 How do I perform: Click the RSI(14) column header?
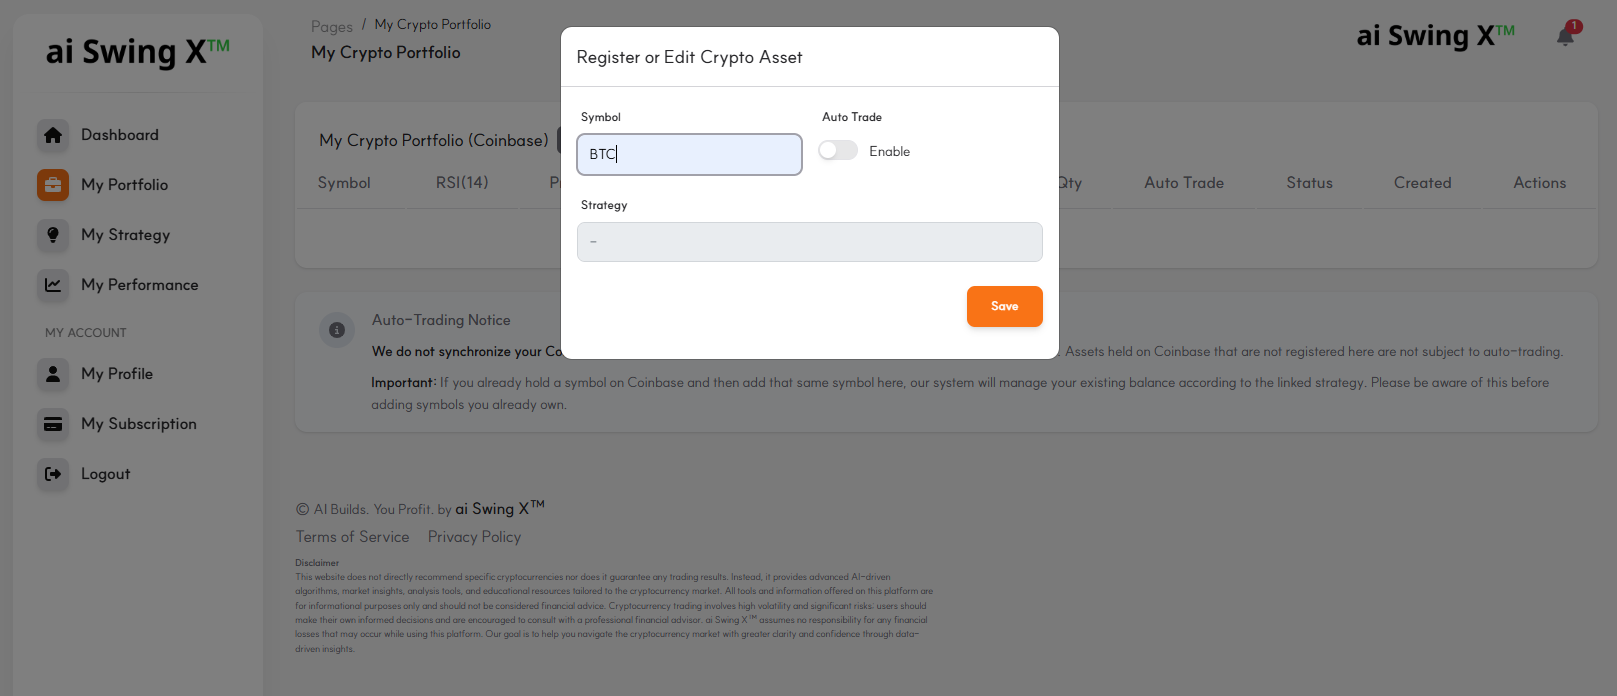tap(462, 183)
